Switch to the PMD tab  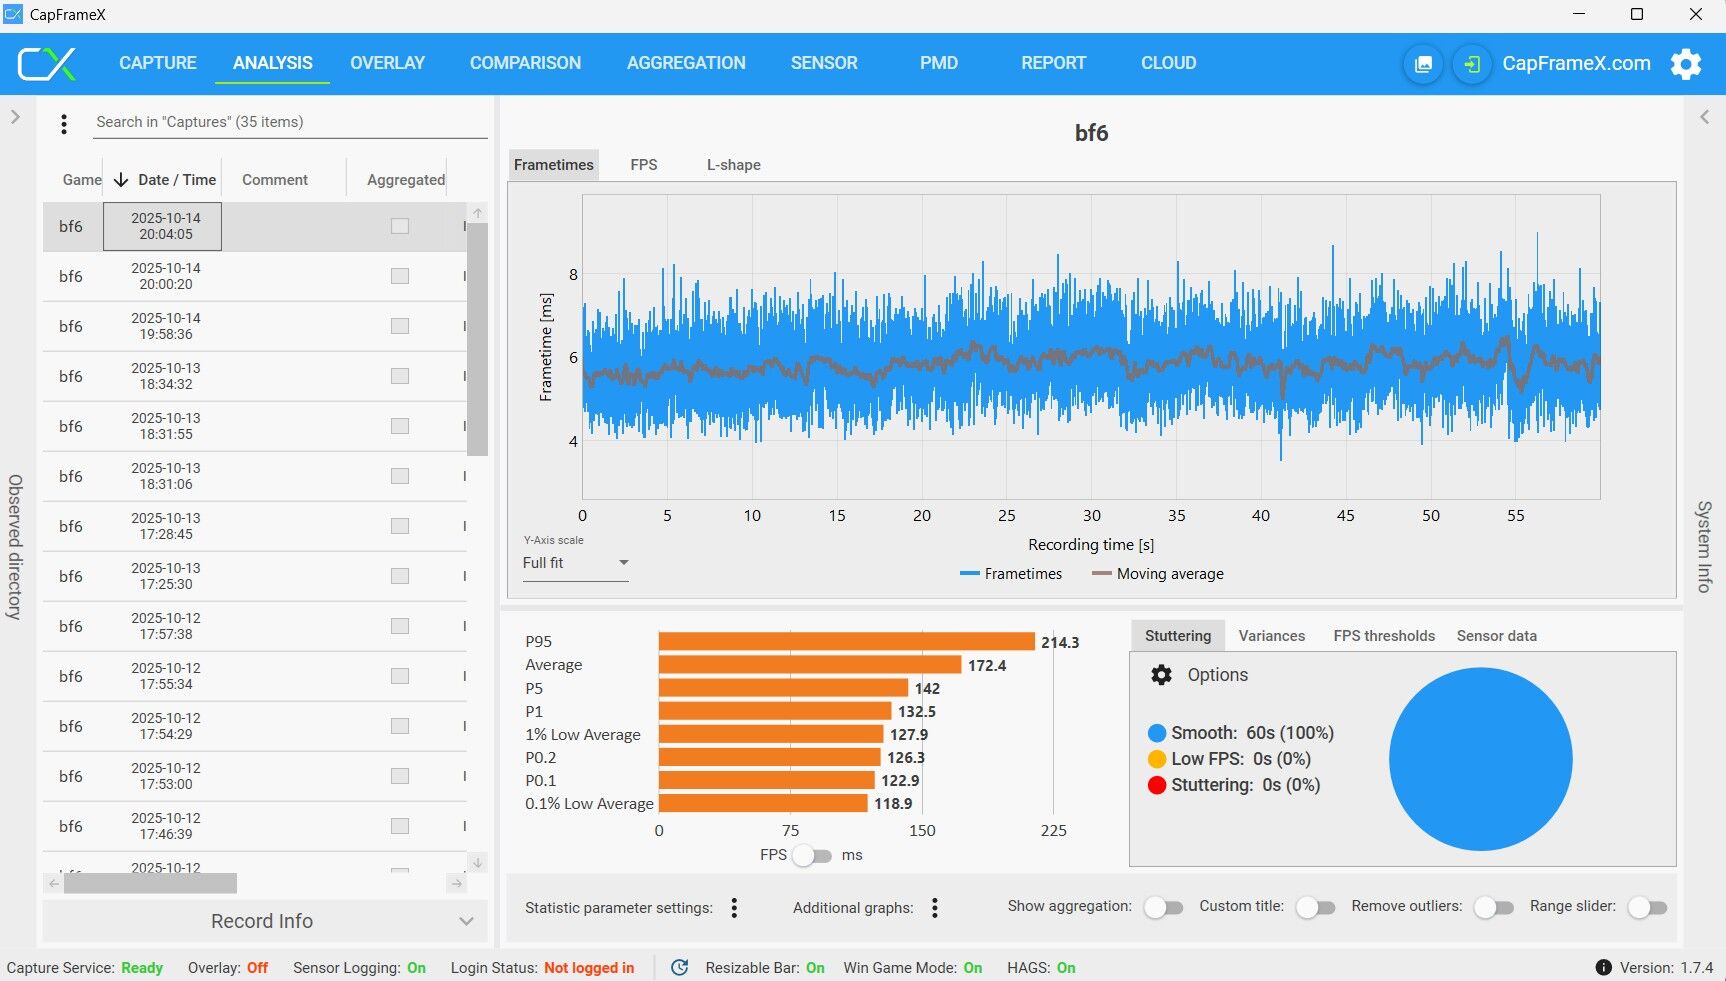click(939, 63)
